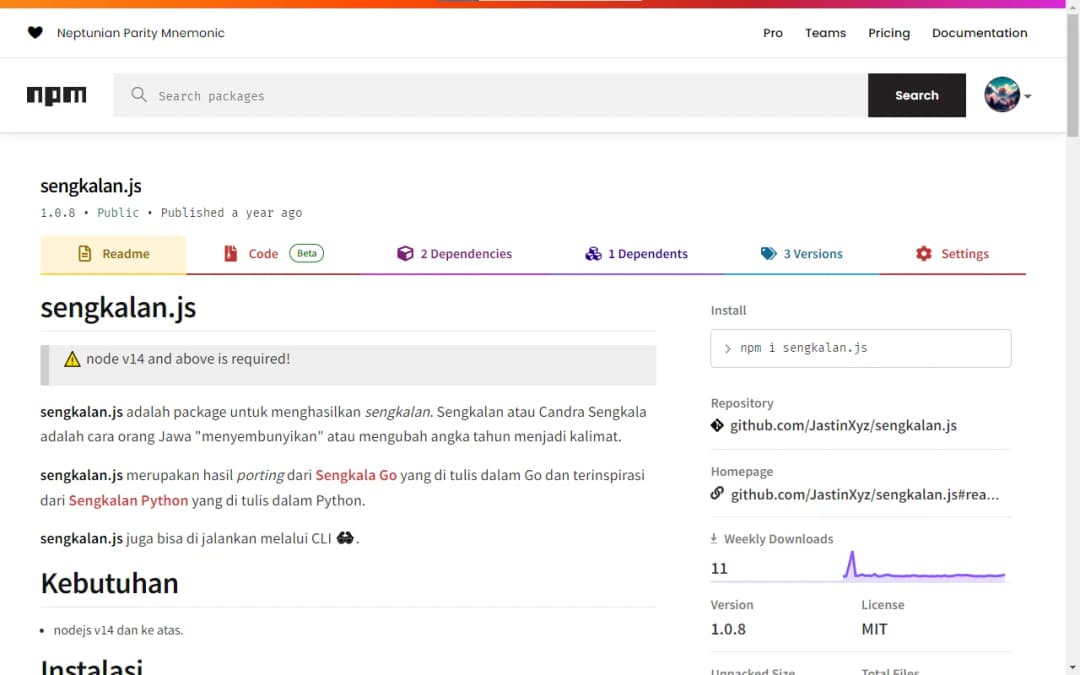This screenshot has height=675, width=1080.
Task: Open the Documentation page
Action: coord(979,32)
